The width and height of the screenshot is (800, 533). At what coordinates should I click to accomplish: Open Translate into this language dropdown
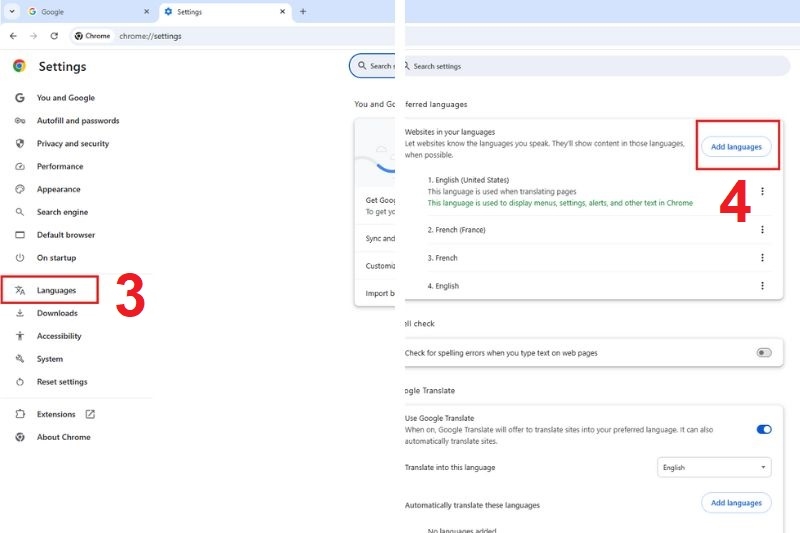tap(714, 468)
